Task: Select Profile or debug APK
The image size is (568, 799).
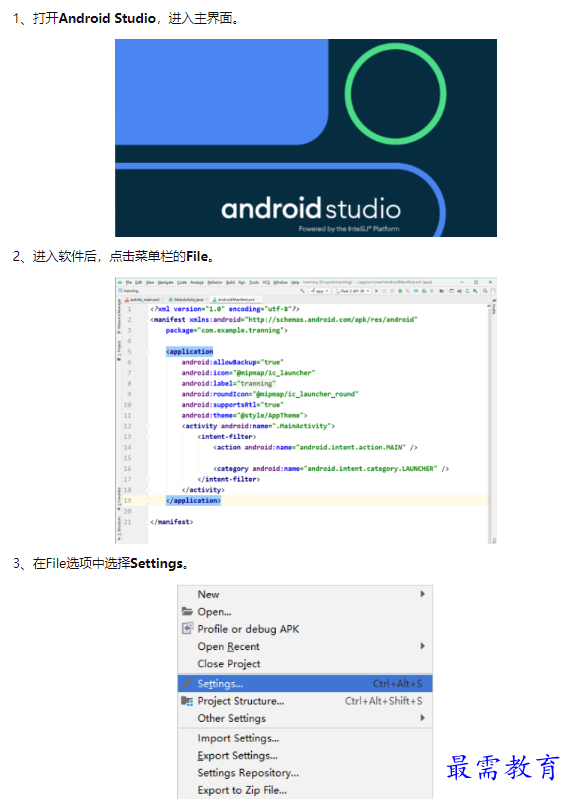Action: click(x=305, y=629)
